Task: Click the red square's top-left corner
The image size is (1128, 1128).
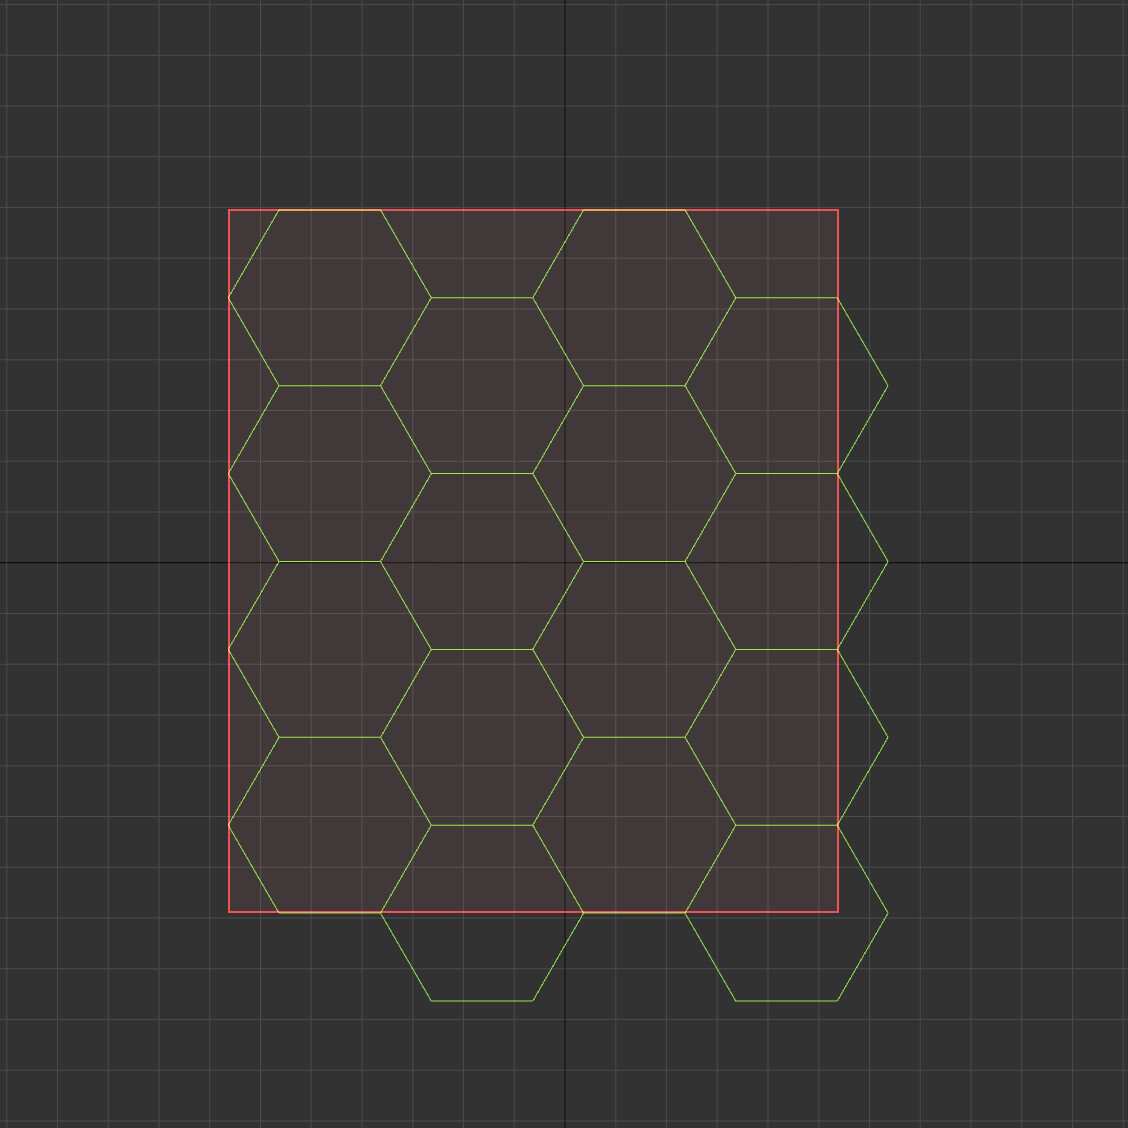Action: tap(229, 210)
